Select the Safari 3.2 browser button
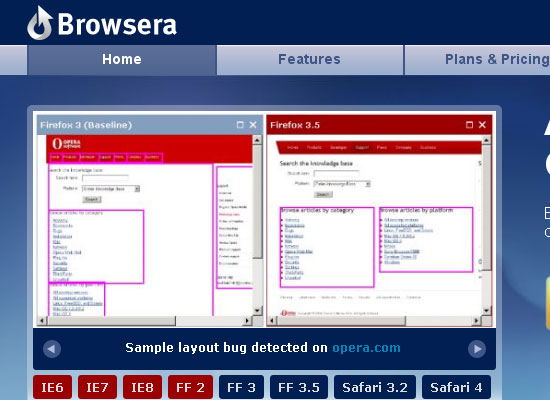The width and height of the screenshot is (550, 400). pyautogui.click(x=375, y=387)
